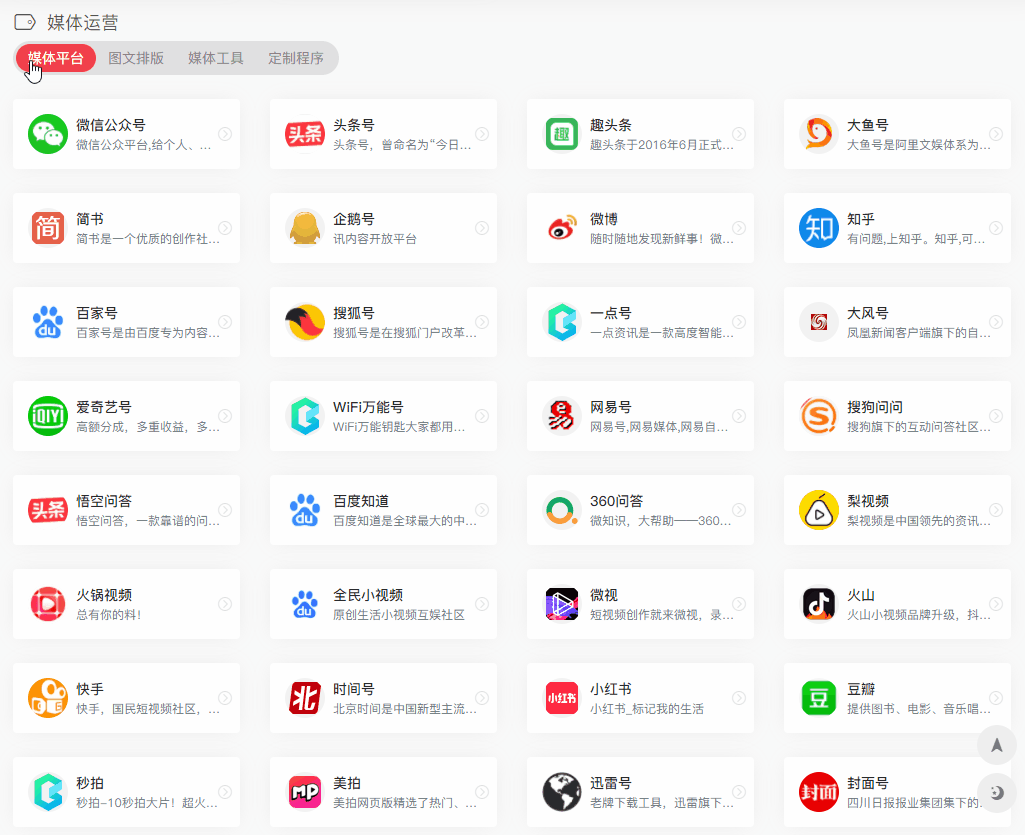Click the 爱奇艺号 iQIYI green icon
This screenshot has width=1025, height=835.
point(48,416)
